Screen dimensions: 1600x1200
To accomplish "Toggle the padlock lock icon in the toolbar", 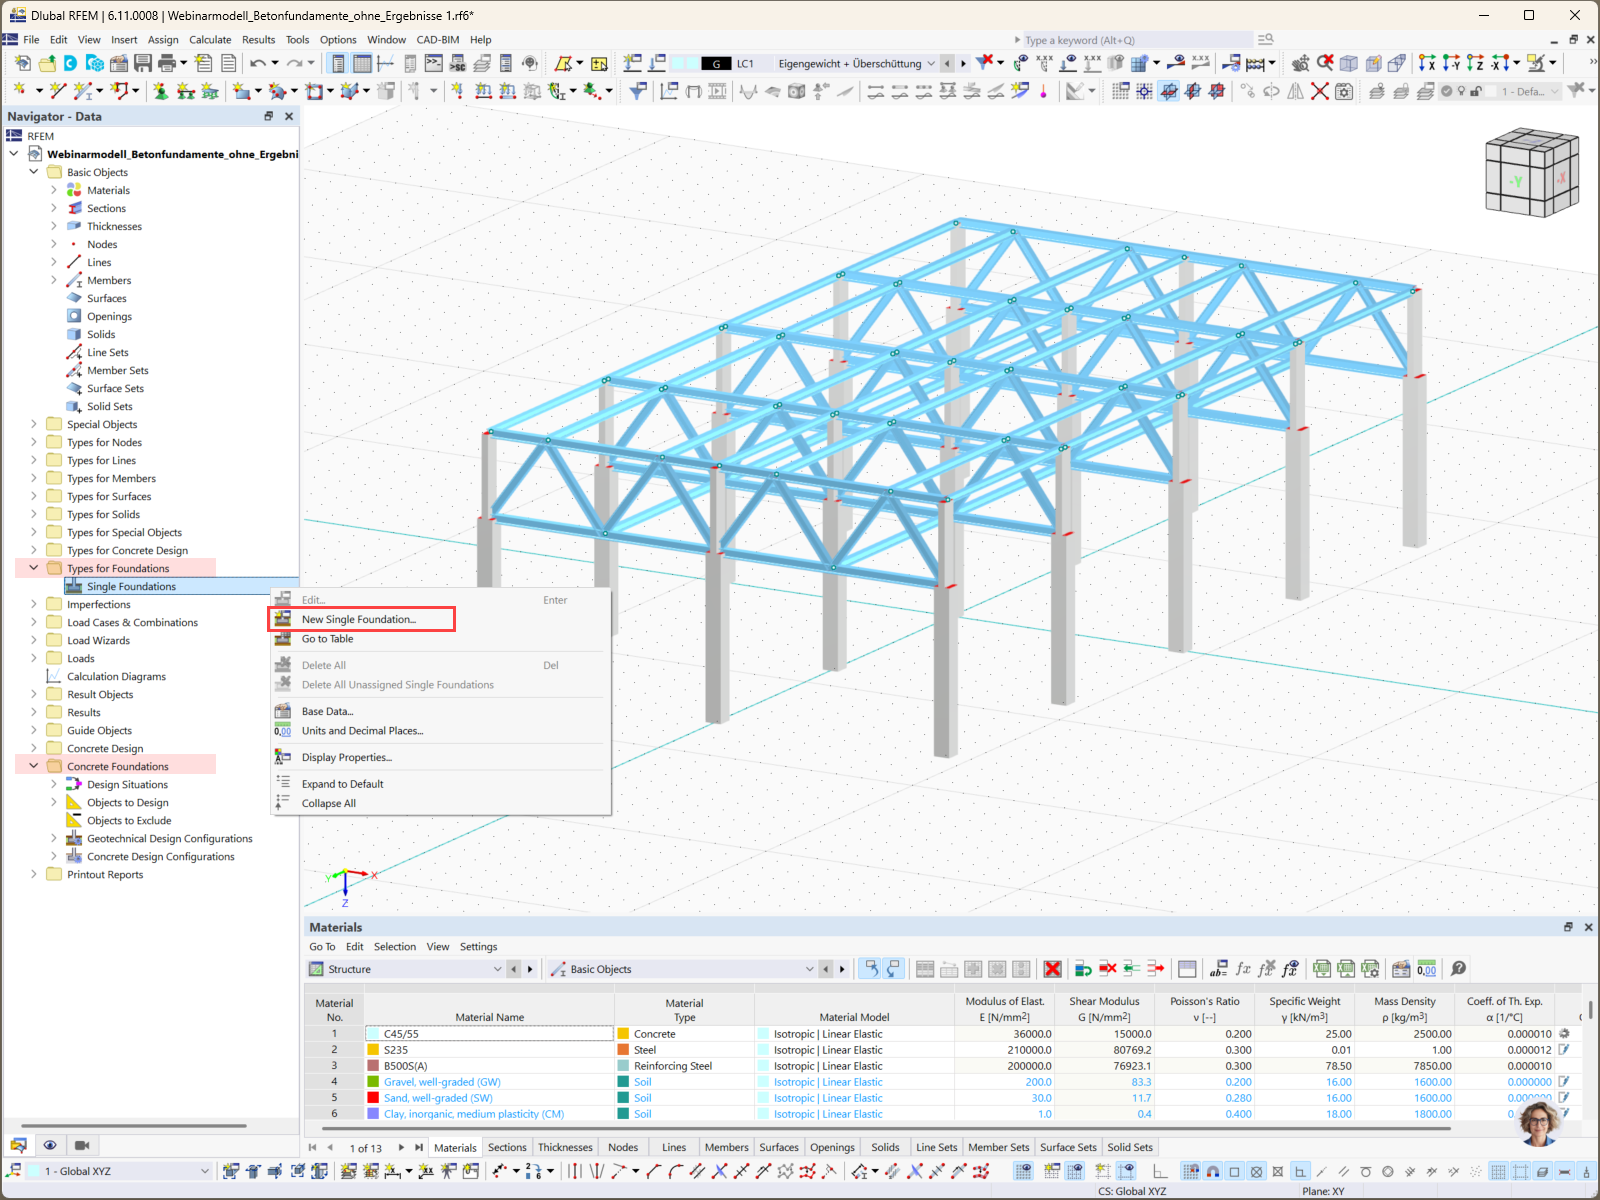I will coord(1475,90).
